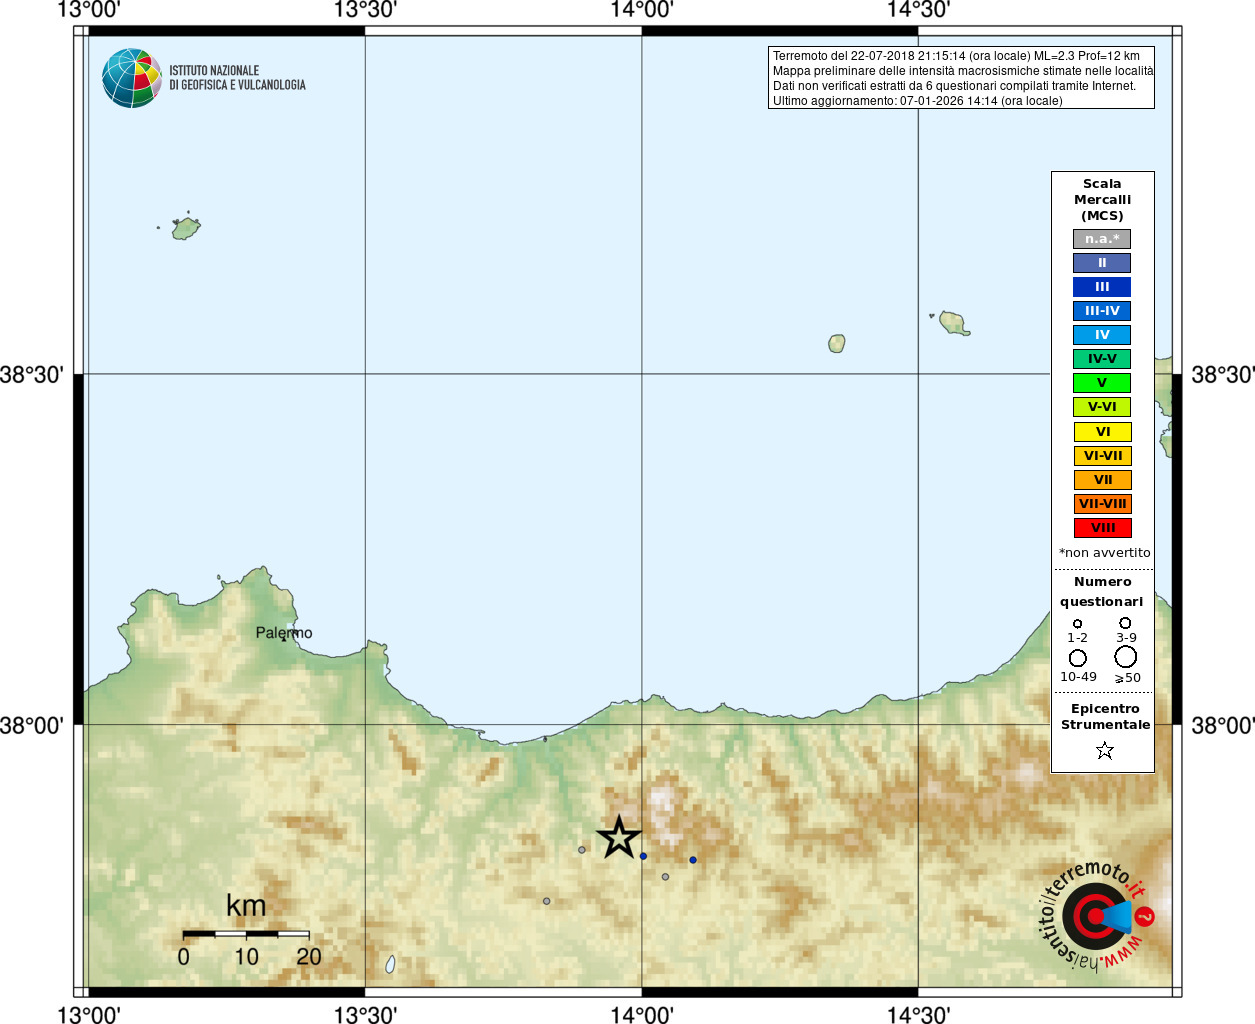Click the gray dot west of epicenter star
Image resolution: width=1255 pixels, height=1024 pixels.
[582, 850]
